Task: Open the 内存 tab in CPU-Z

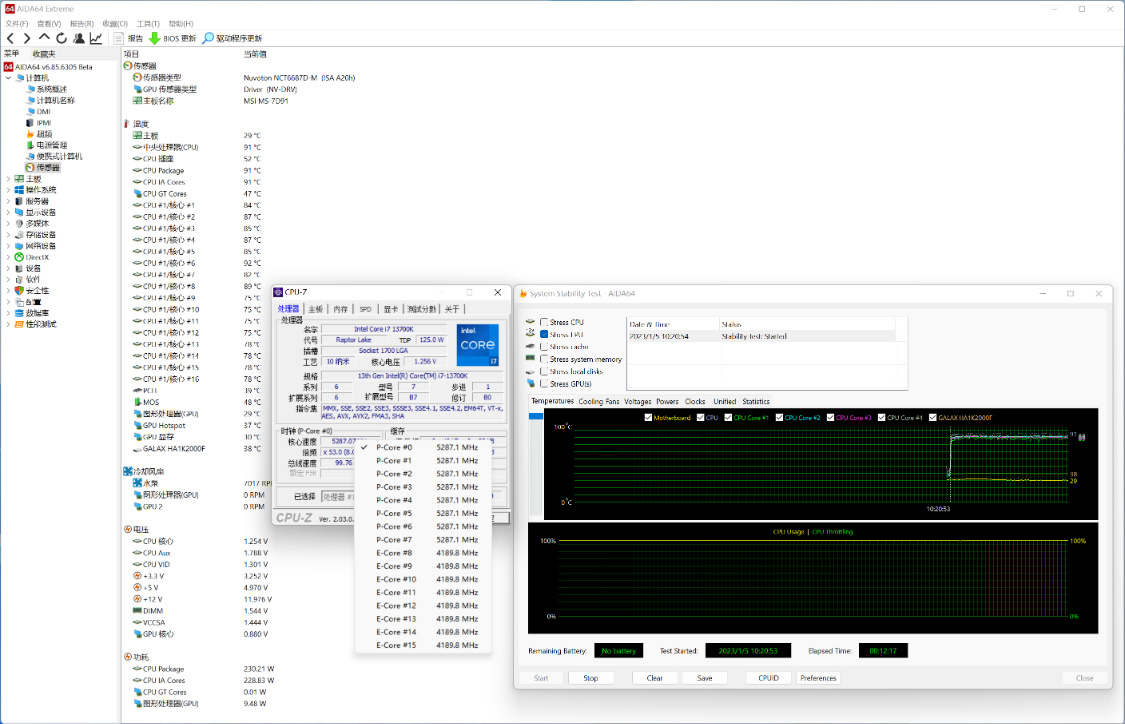Action: [x=341, y=309]
